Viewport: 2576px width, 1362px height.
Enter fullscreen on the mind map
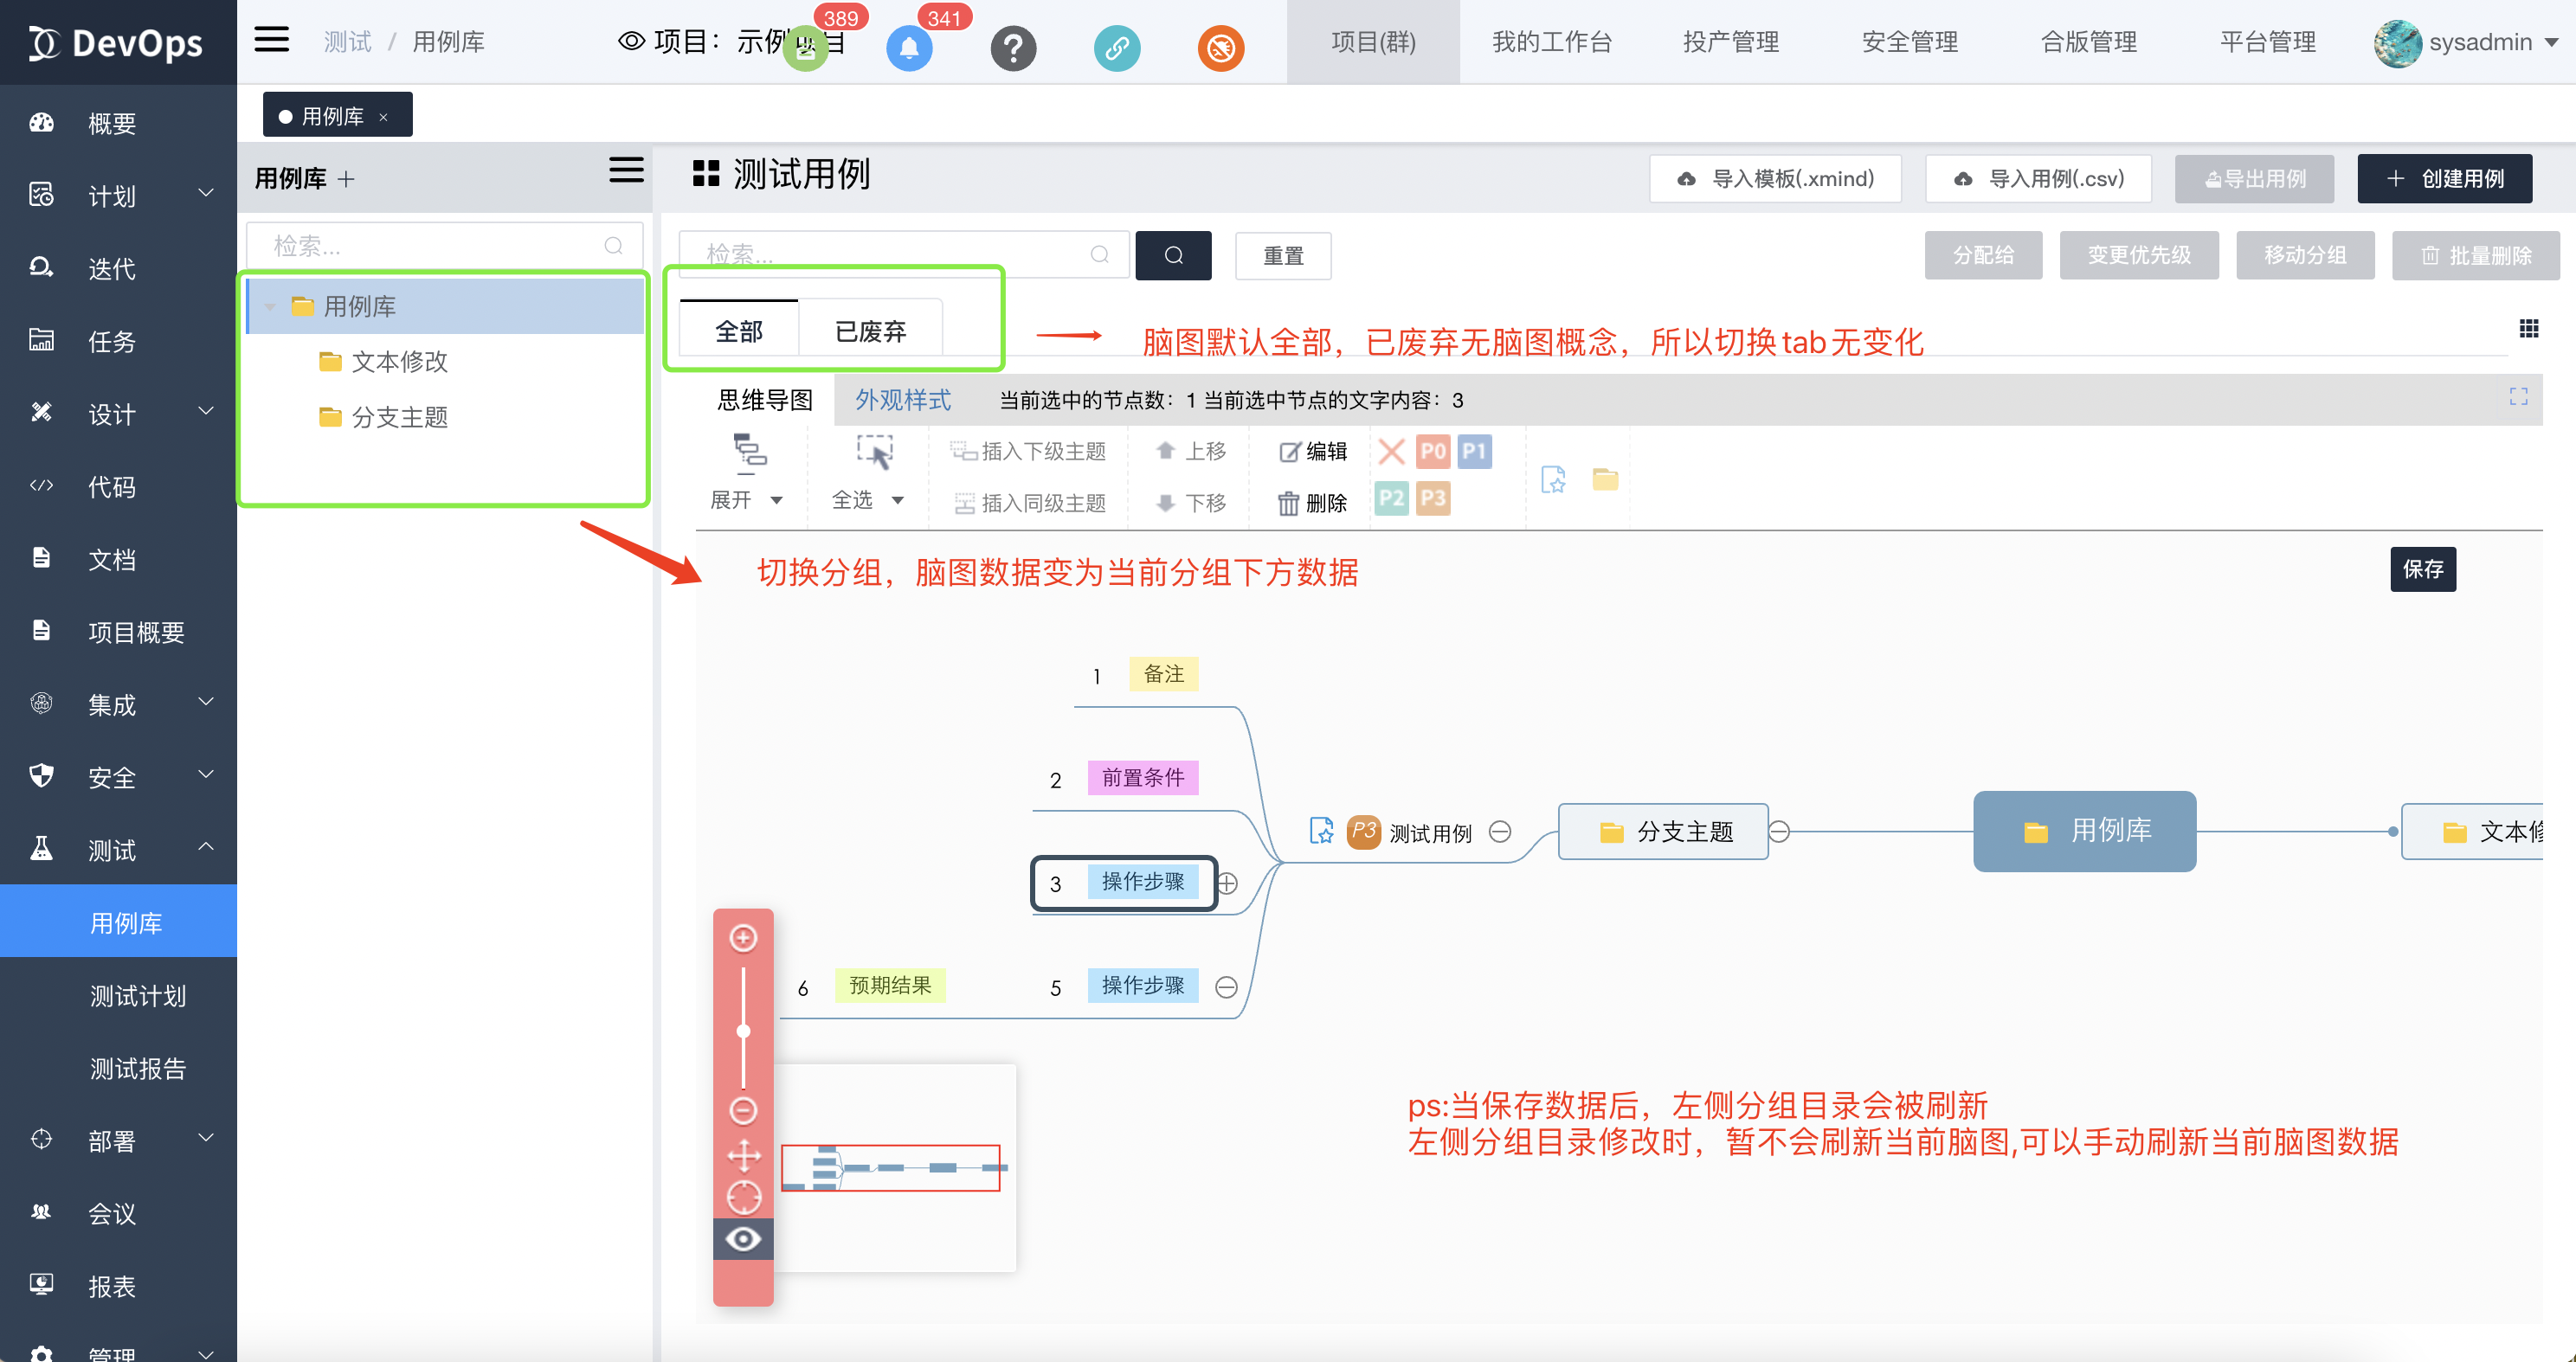pos(2518,397)
